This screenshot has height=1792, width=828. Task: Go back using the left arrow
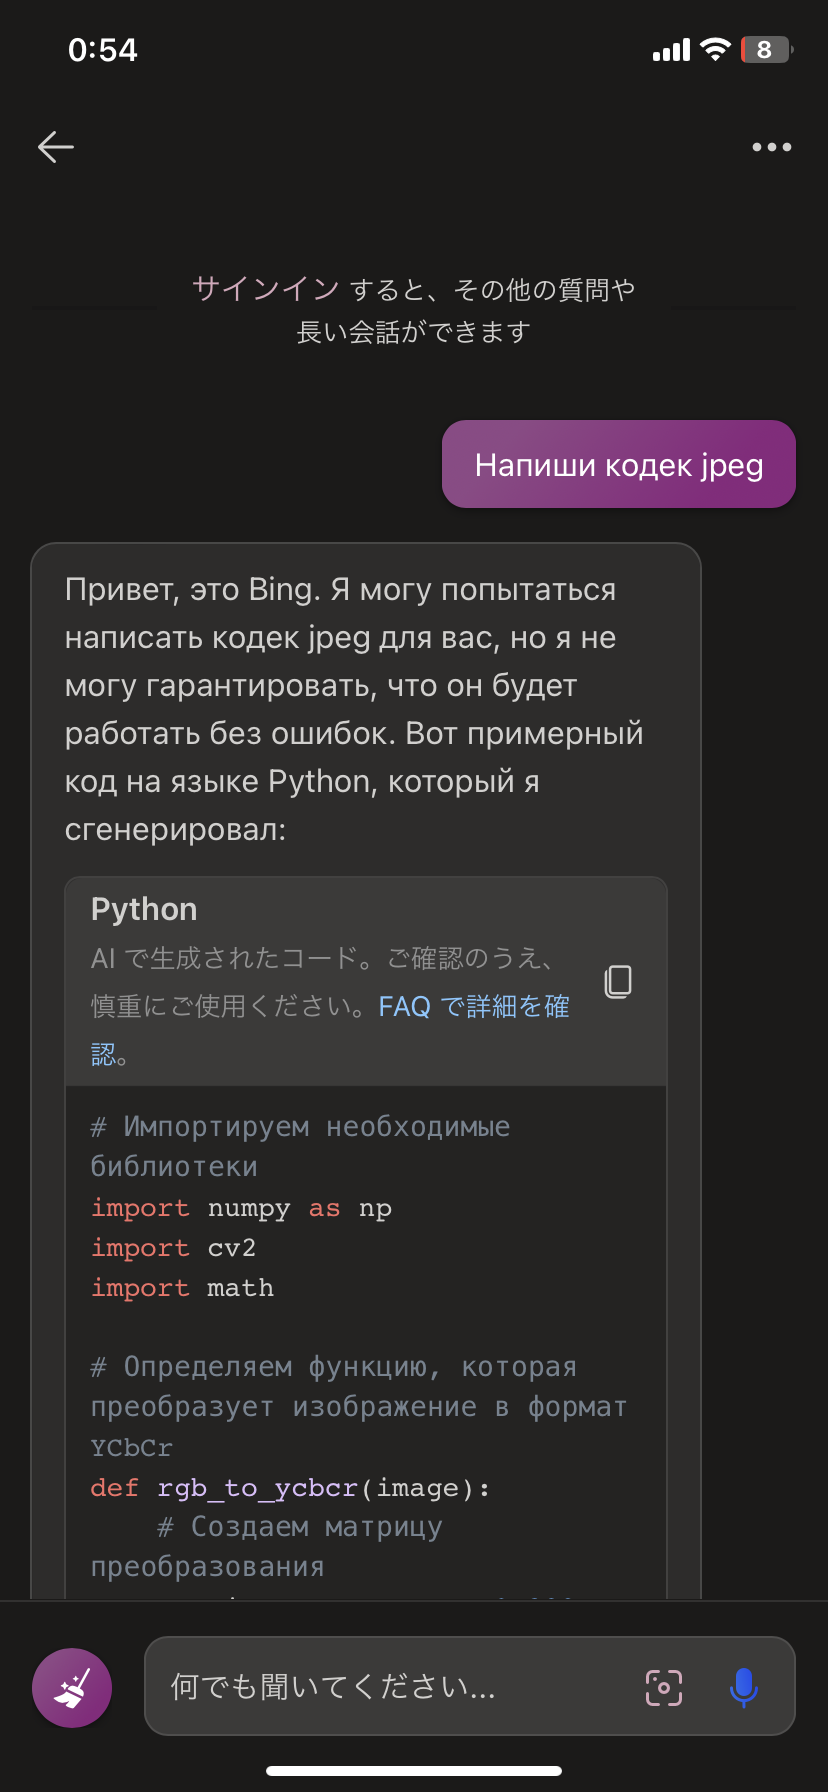(56, 147)
